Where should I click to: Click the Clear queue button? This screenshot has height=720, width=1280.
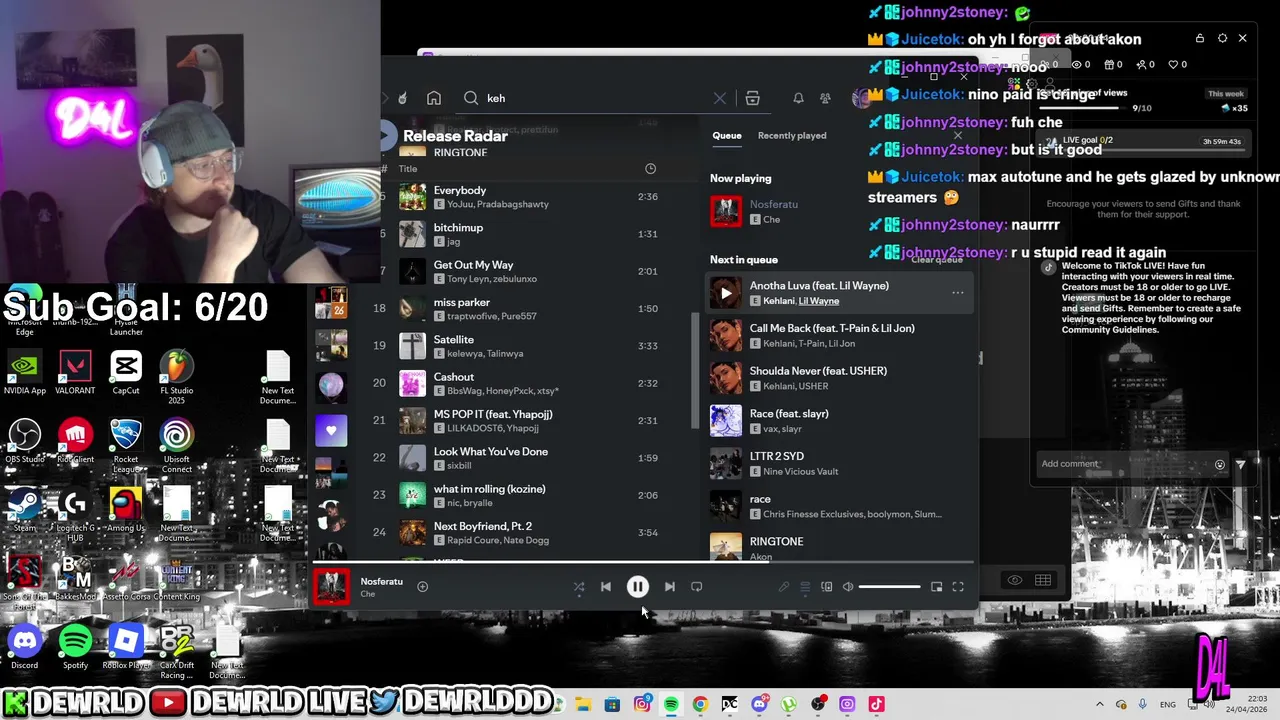coord(937,259)
